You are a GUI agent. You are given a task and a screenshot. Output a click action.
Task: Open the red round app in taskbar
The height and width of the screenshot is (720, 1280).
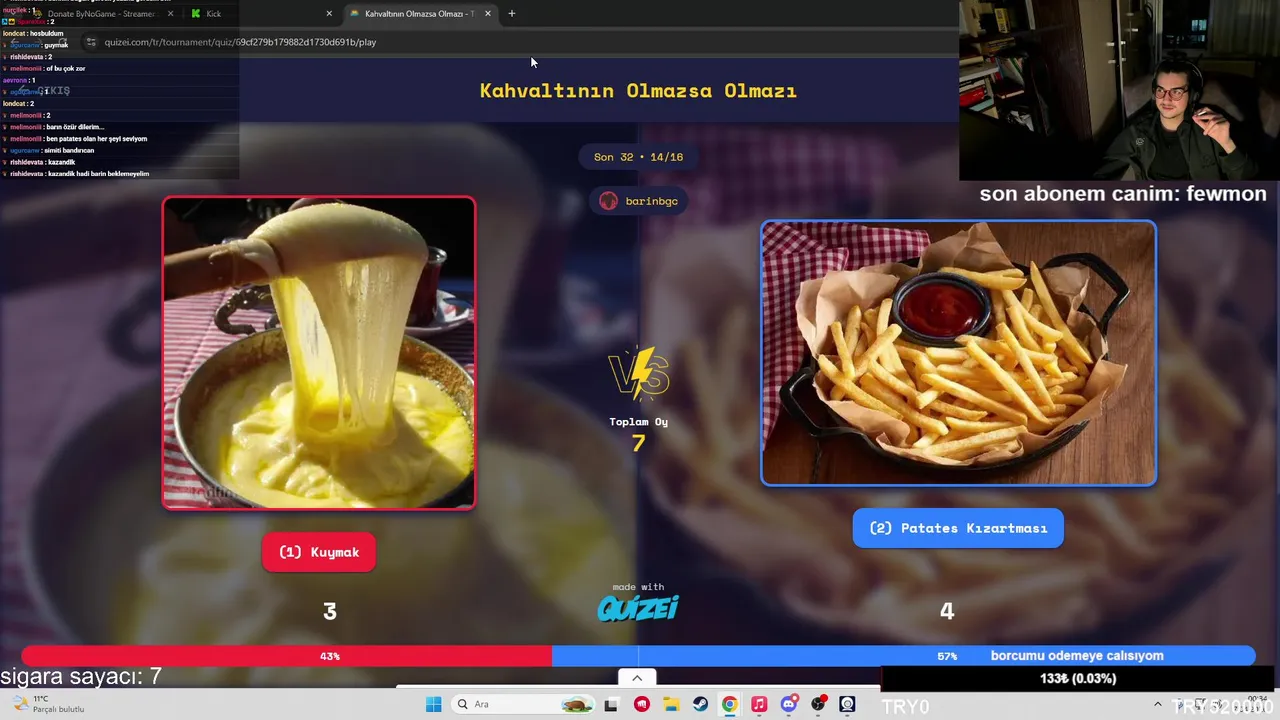641,704
